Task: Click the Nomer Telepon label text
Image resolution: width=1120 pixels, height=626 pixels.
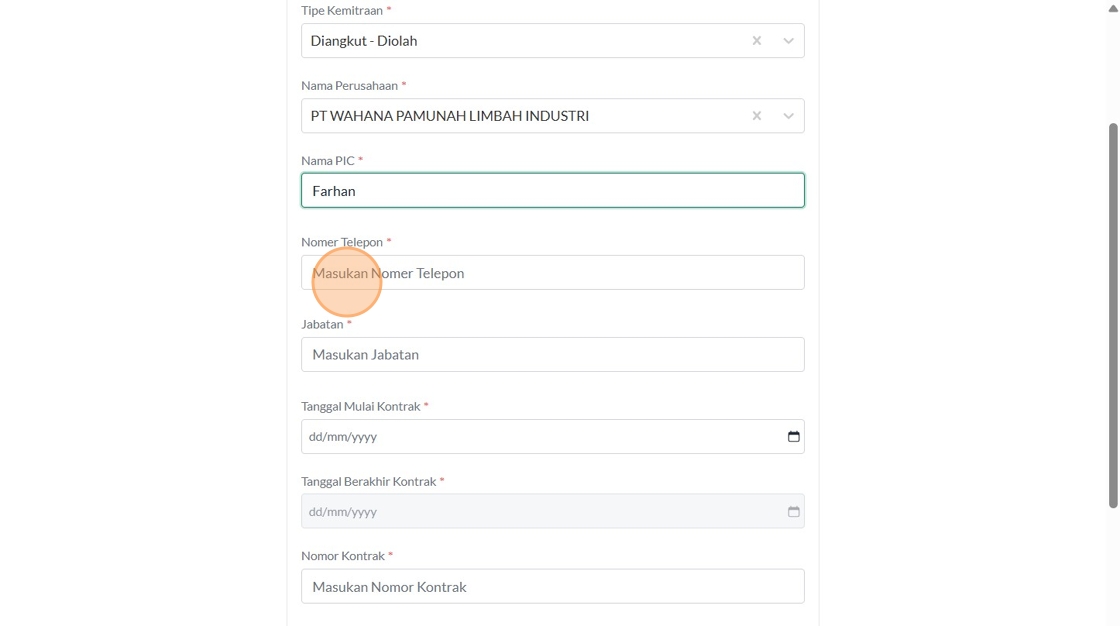Action: (x=342, y=242)
